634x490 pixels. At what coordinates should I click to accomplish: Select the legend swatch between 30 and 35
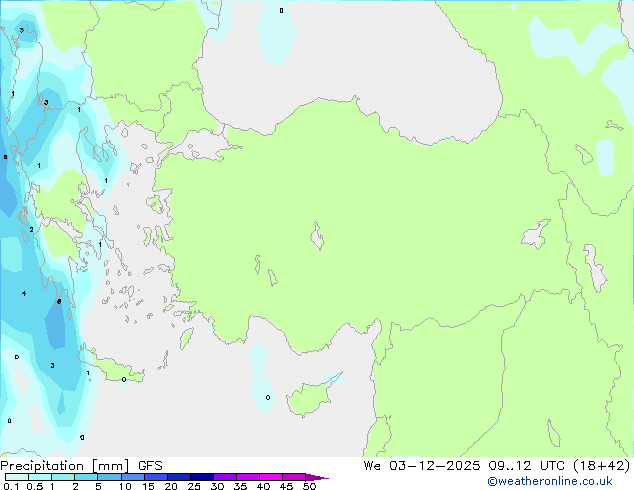tap(224, 477)
